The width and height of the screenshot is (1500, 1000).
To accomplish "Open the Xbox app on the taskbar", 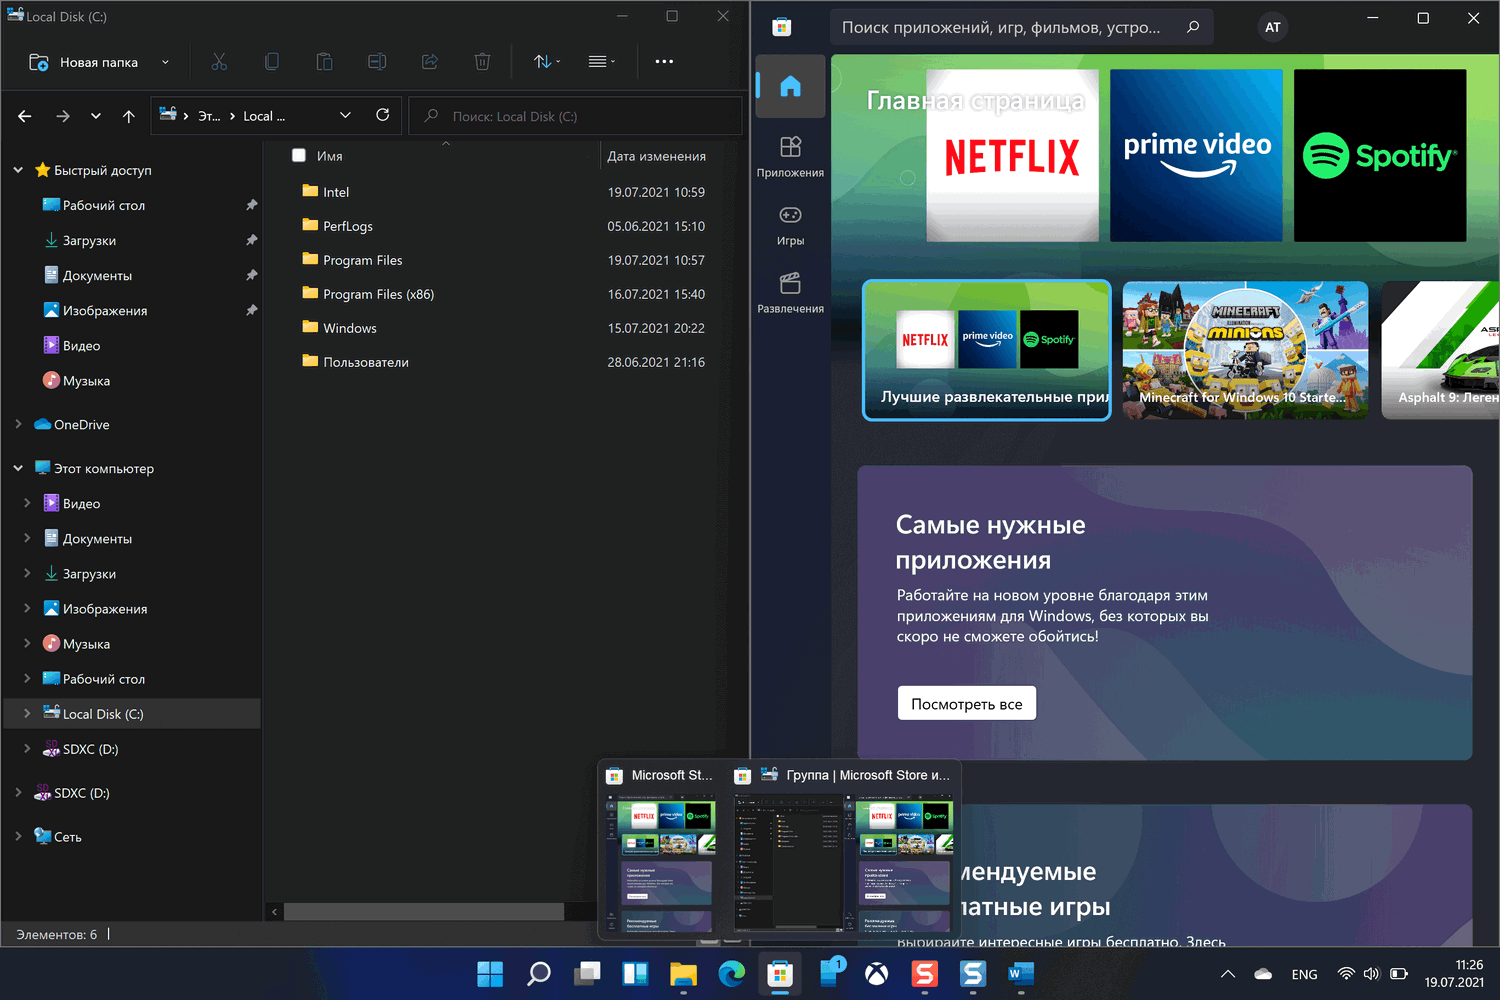I will 876,973.
